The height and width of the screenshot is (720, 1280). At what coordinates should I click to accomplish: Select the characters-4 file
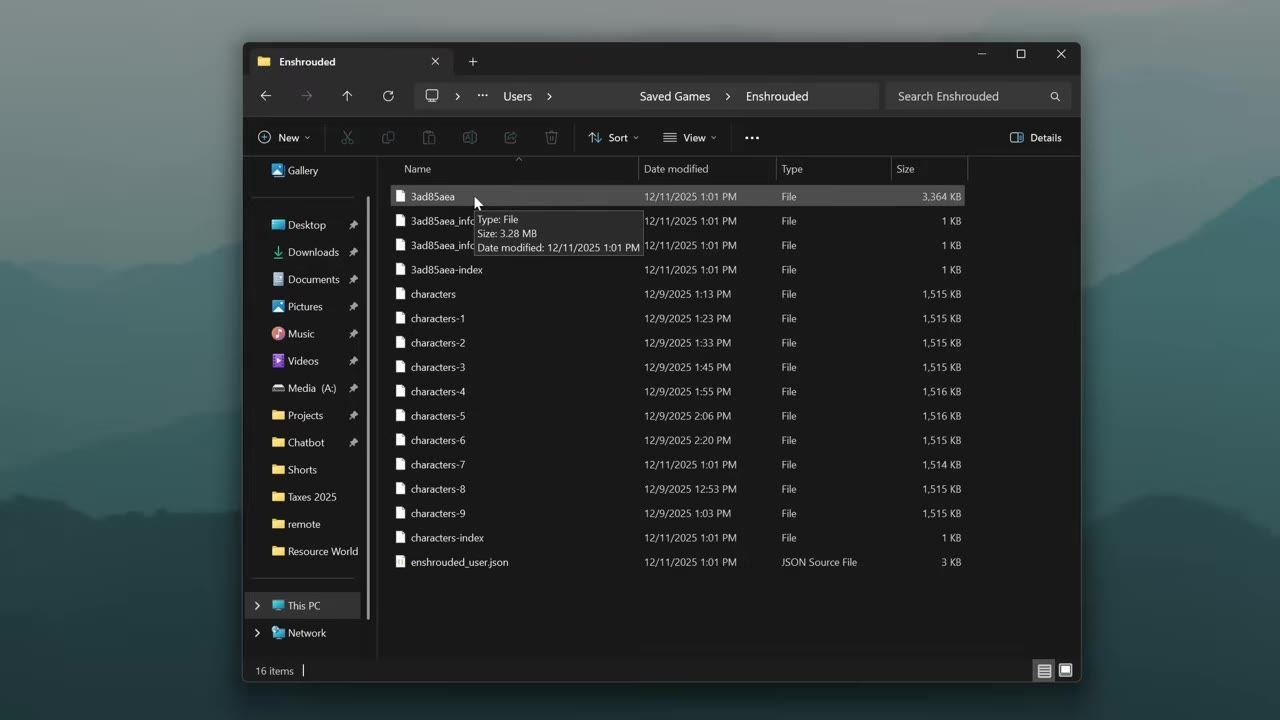tap(677, 392)
